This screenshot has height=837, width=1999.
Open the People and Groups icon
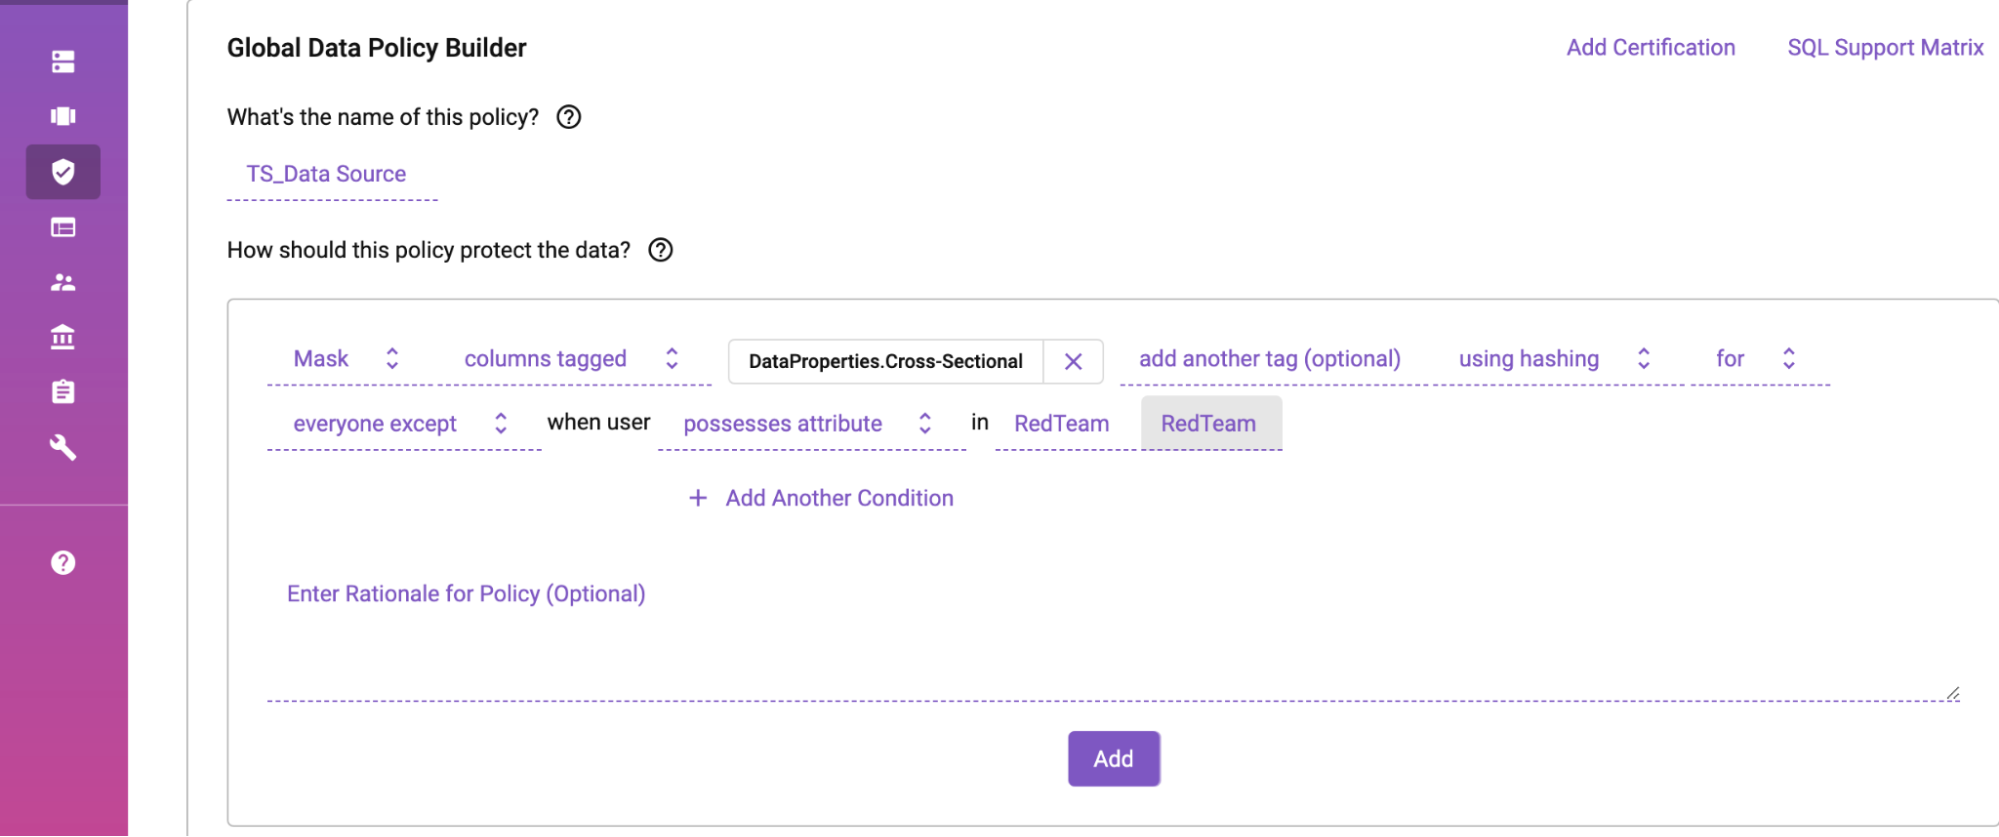[63, 283]
